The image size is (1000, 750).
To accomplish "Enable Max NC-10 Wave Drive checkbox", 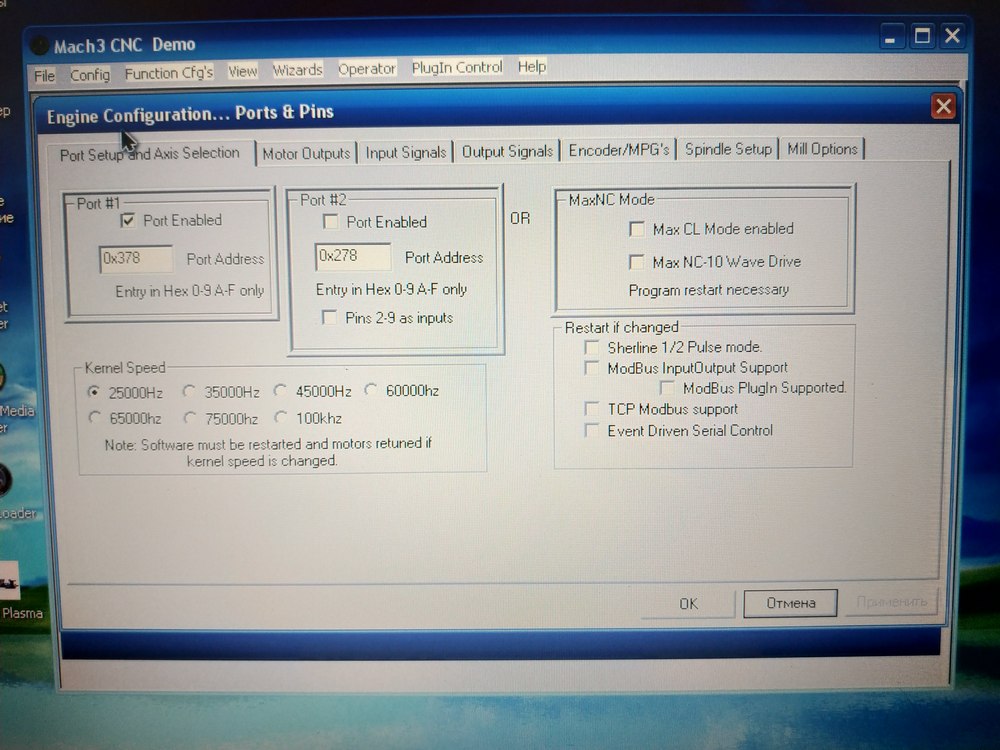I will coord(636,261).
